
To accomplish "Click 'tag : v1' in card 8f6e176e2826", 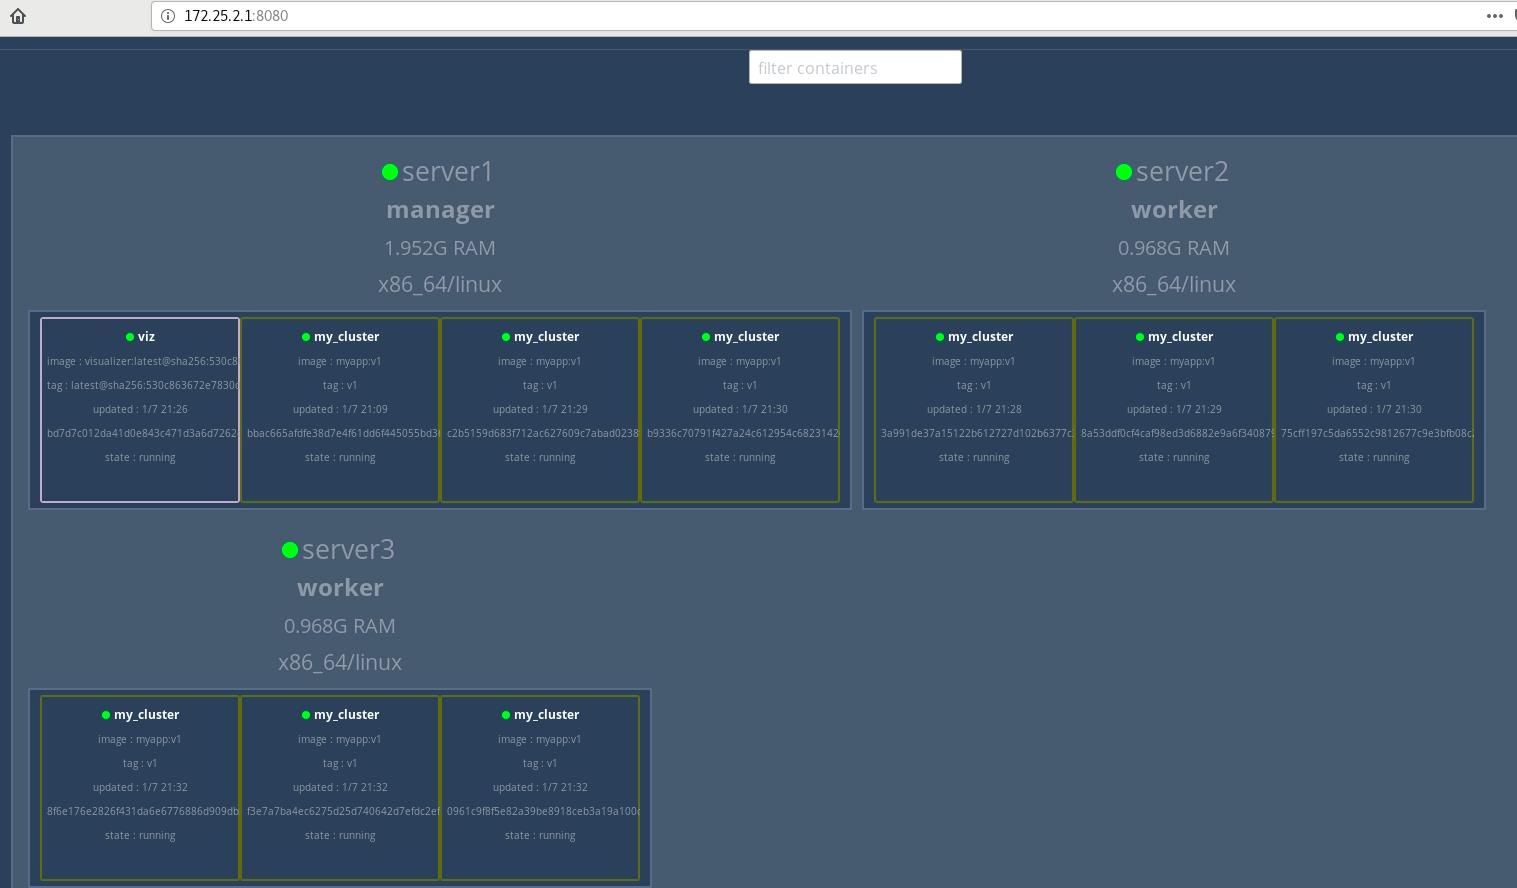I will tap(140, 763).
